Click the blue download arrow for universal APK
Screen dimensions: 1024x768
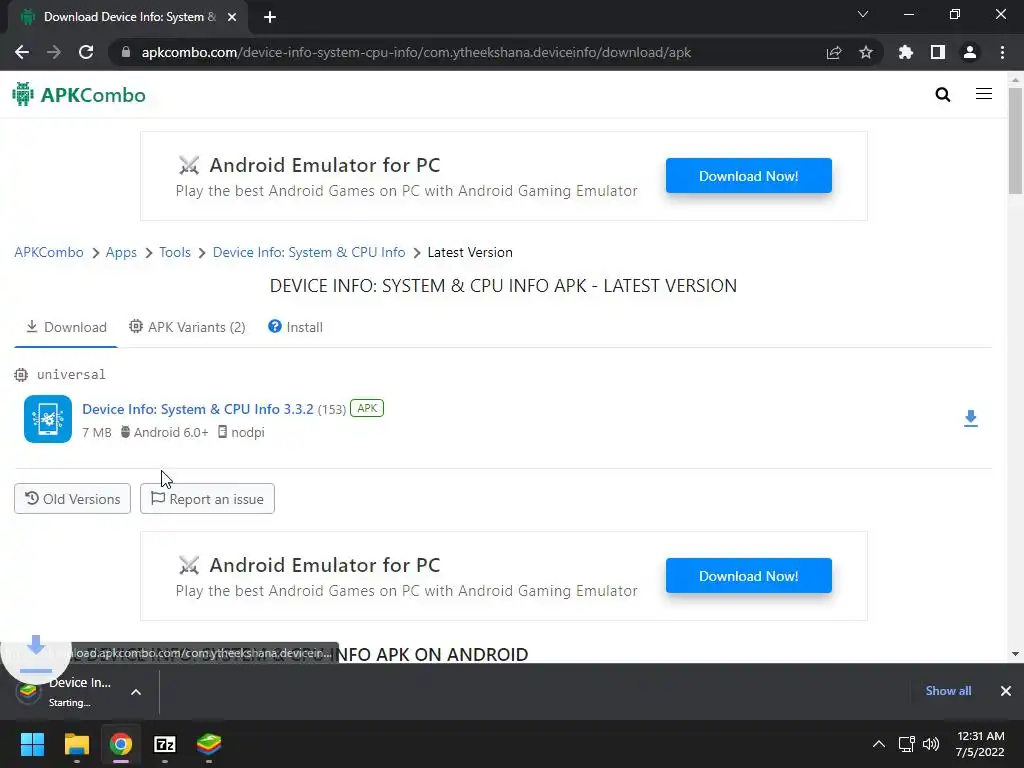pos(970,419)
